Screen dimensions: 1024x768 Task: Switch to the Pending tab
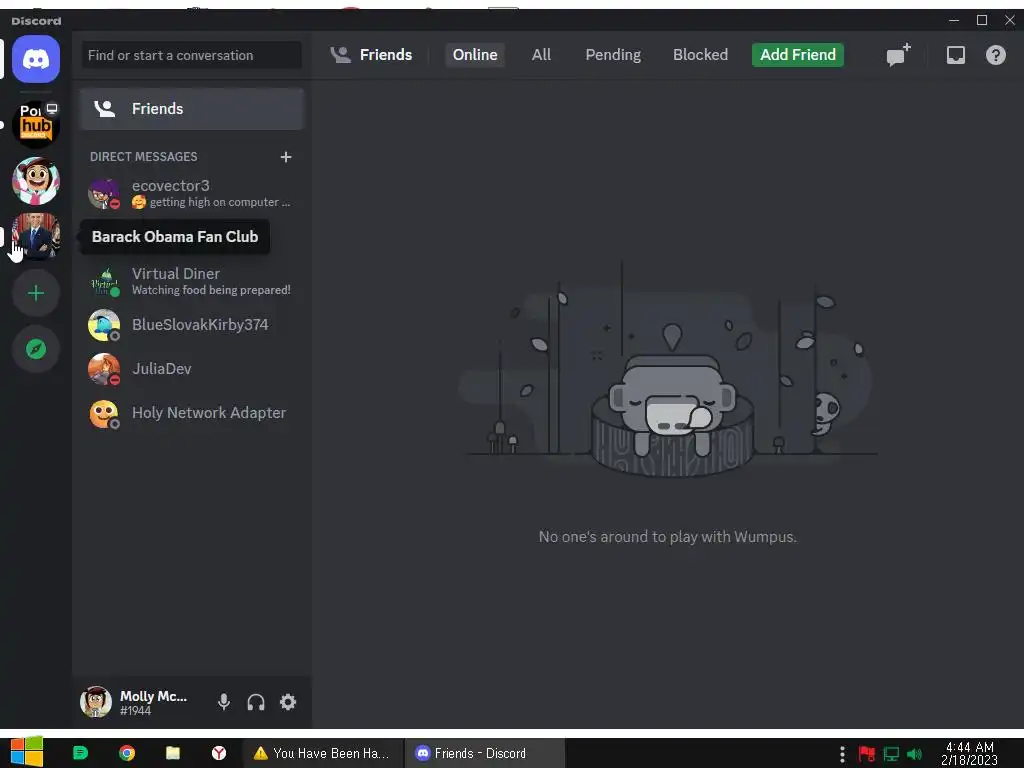click(613, 55)
